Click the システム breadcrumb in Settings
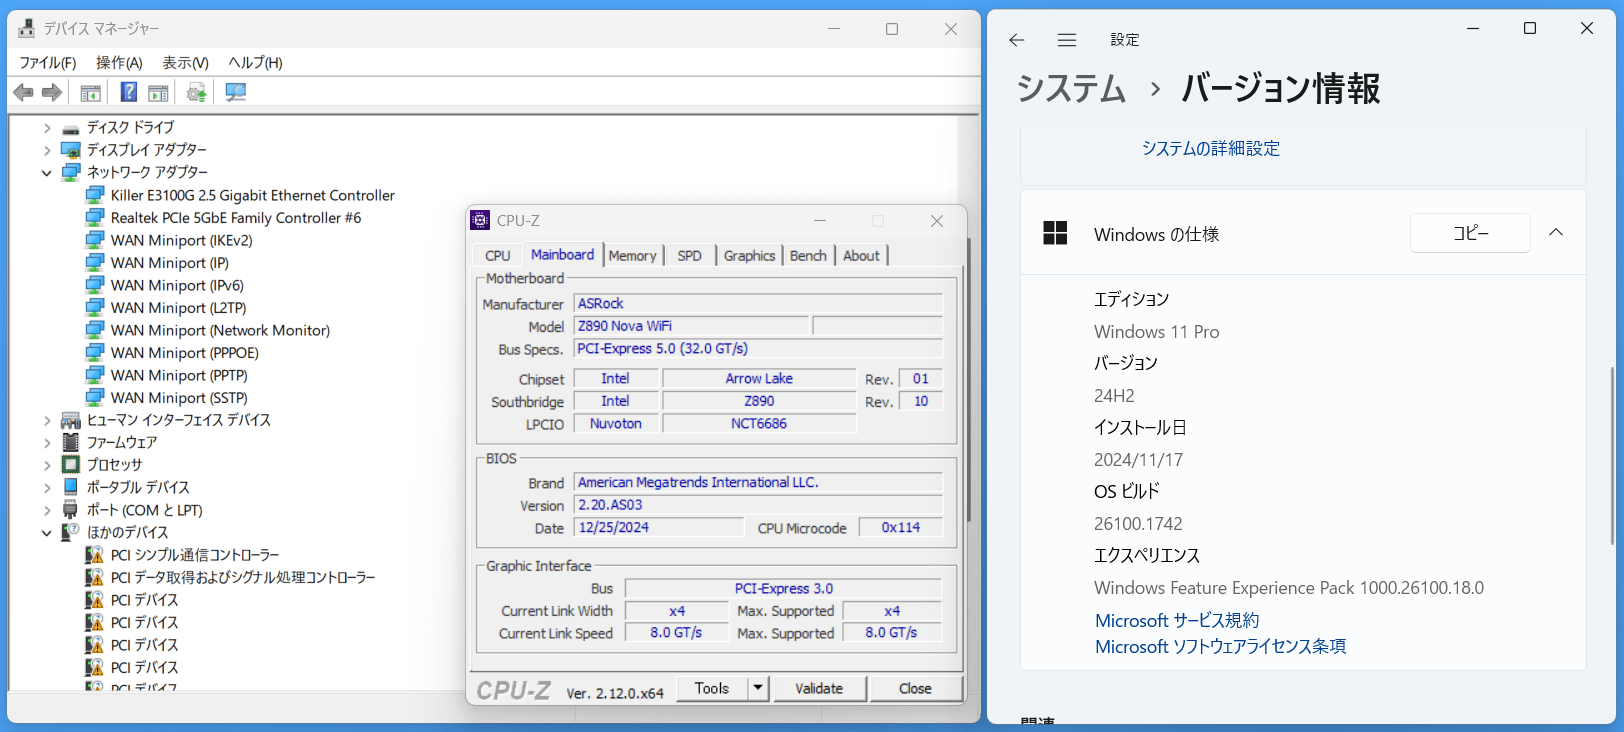This screenshot has width=1624, height=732. 1071,89
